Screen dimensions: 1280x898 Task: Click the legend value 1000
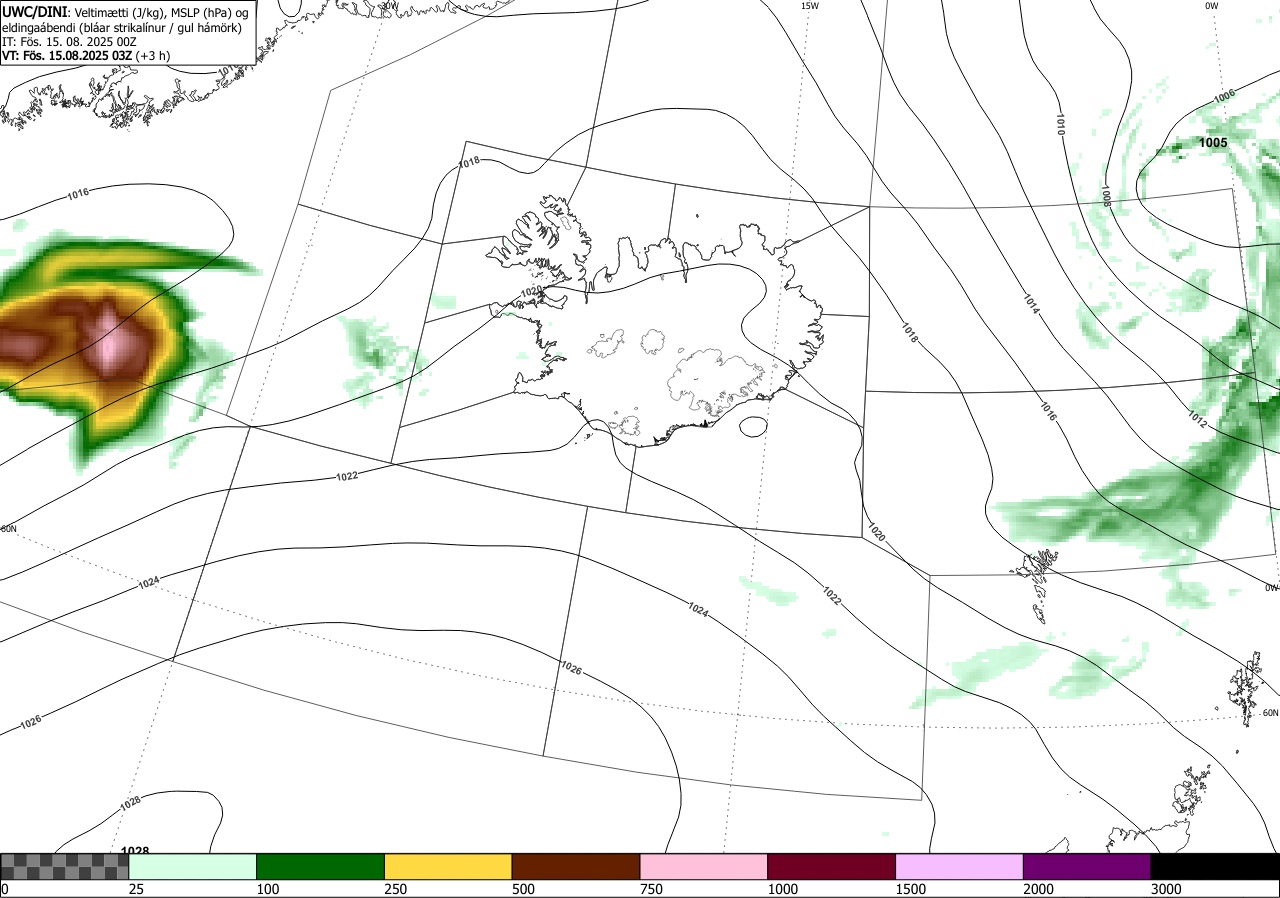pos(784,889)
